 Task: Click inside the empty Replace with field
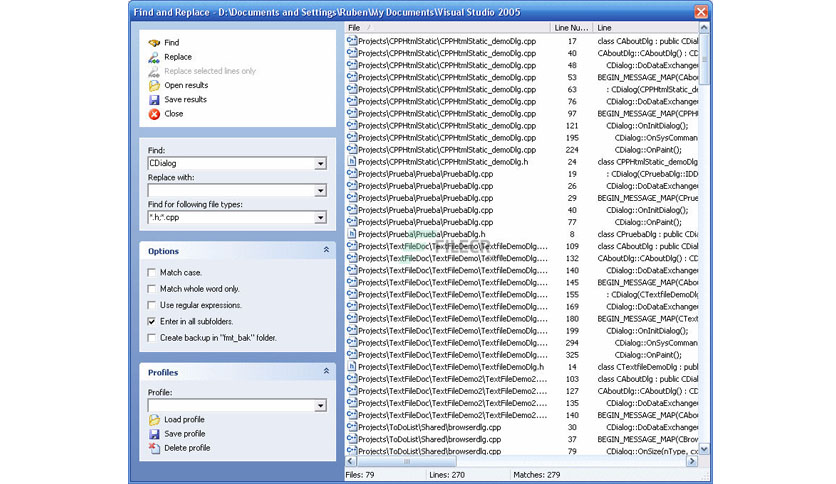click(x=231, y=190)
